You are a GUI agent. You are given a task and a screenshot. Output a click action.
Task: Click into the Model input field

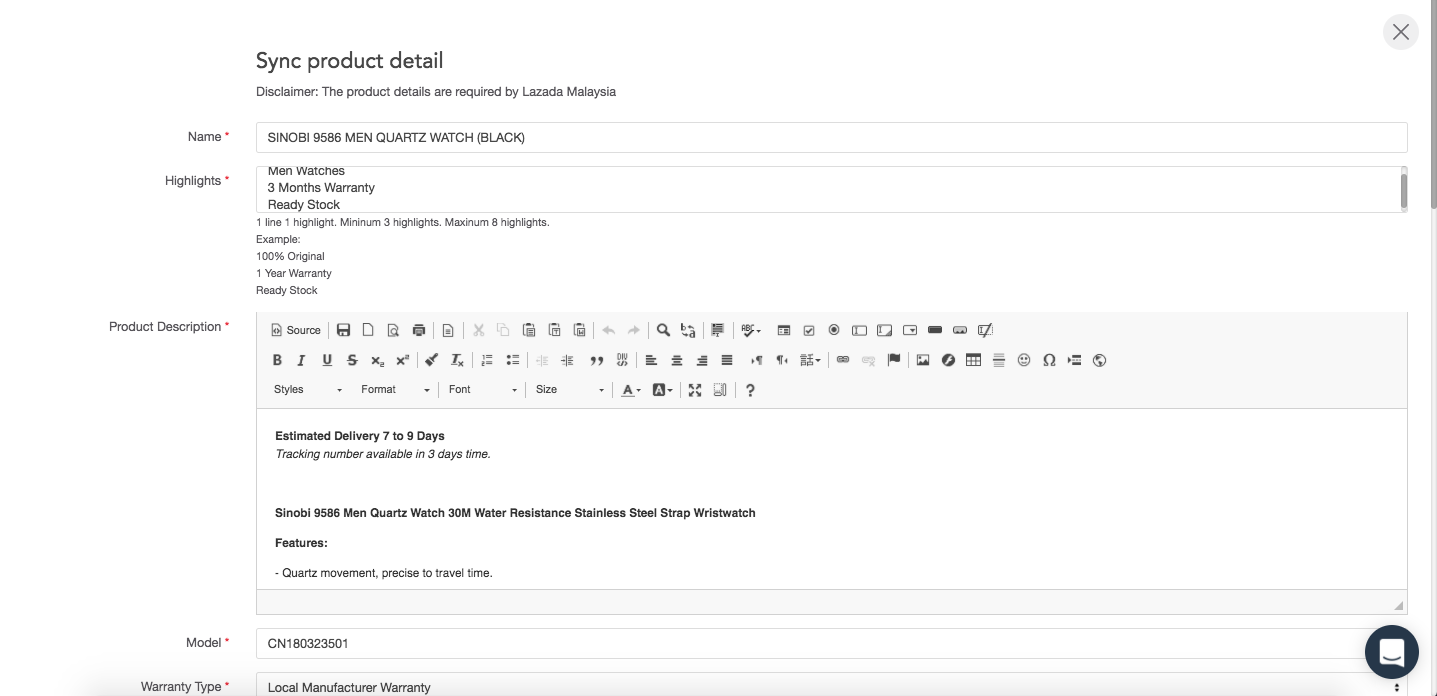click(x=810, y=643)
